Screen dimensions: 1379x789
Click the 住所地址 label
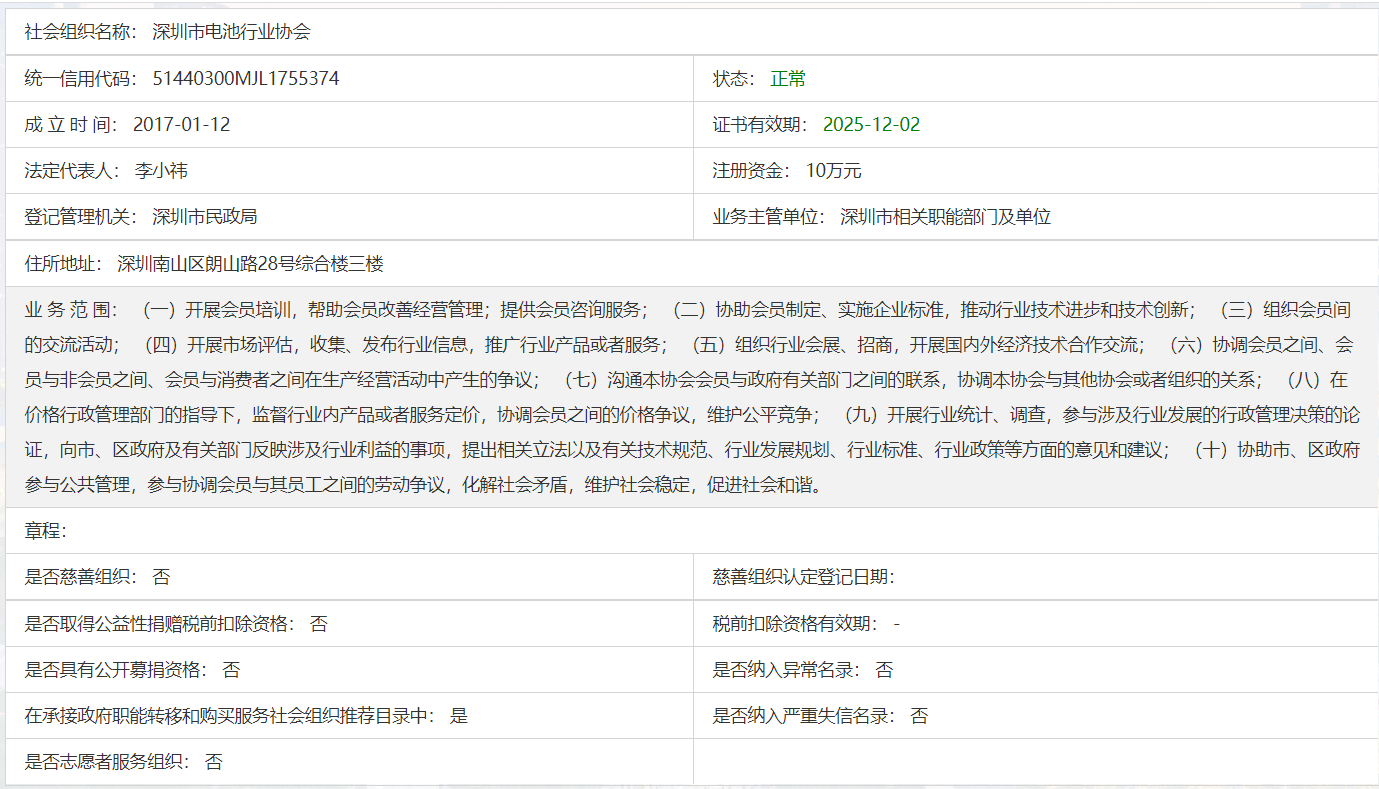coord(63,264)
